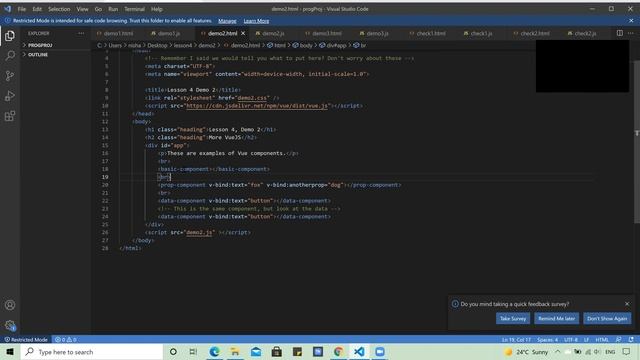Screen dimensions: 640x360
Task: Open the View menu
Action: click(x=82, y=9)
